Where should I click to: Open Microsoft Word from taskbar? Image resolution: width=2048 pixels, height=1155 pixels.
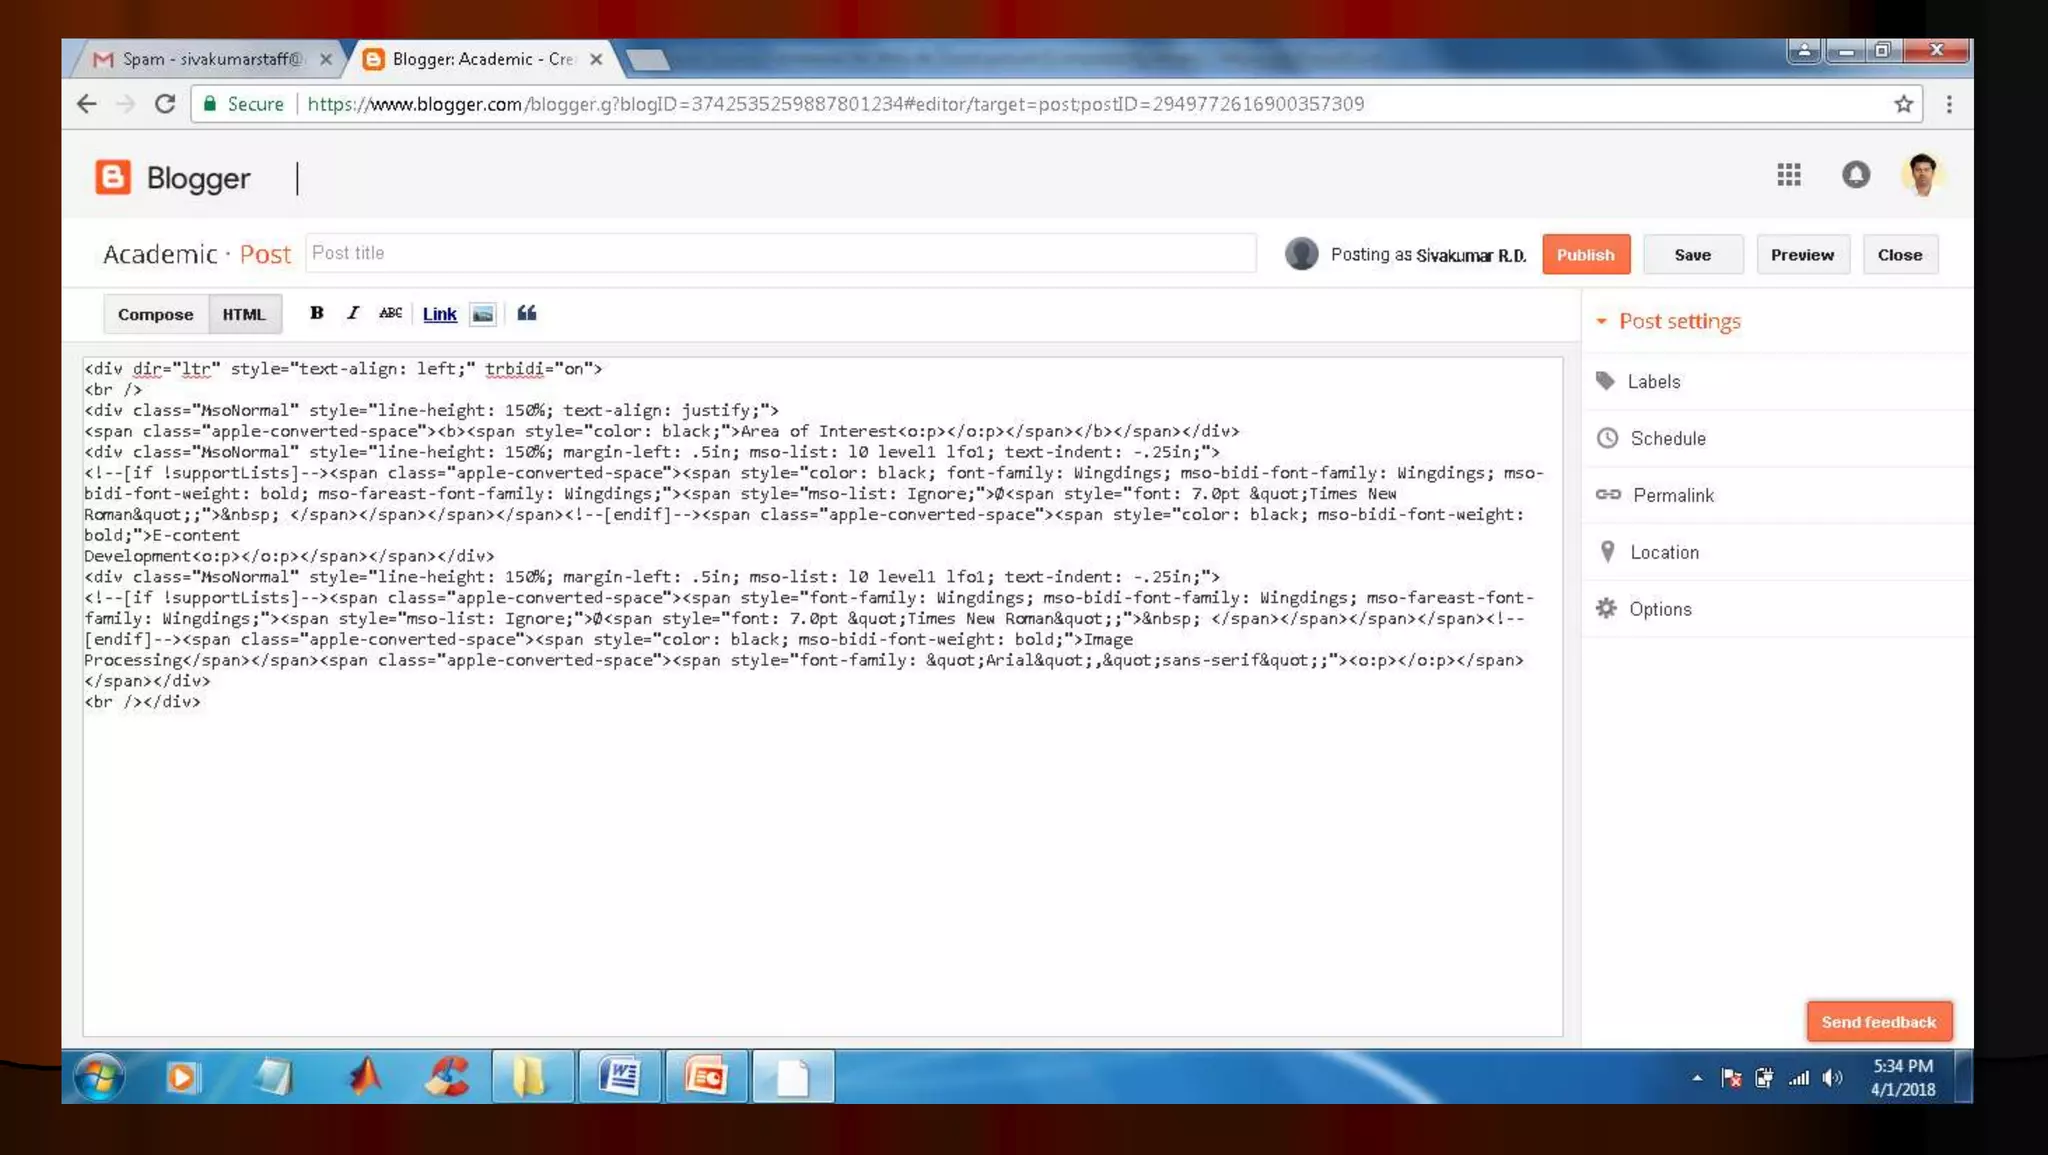[619, 1077]
